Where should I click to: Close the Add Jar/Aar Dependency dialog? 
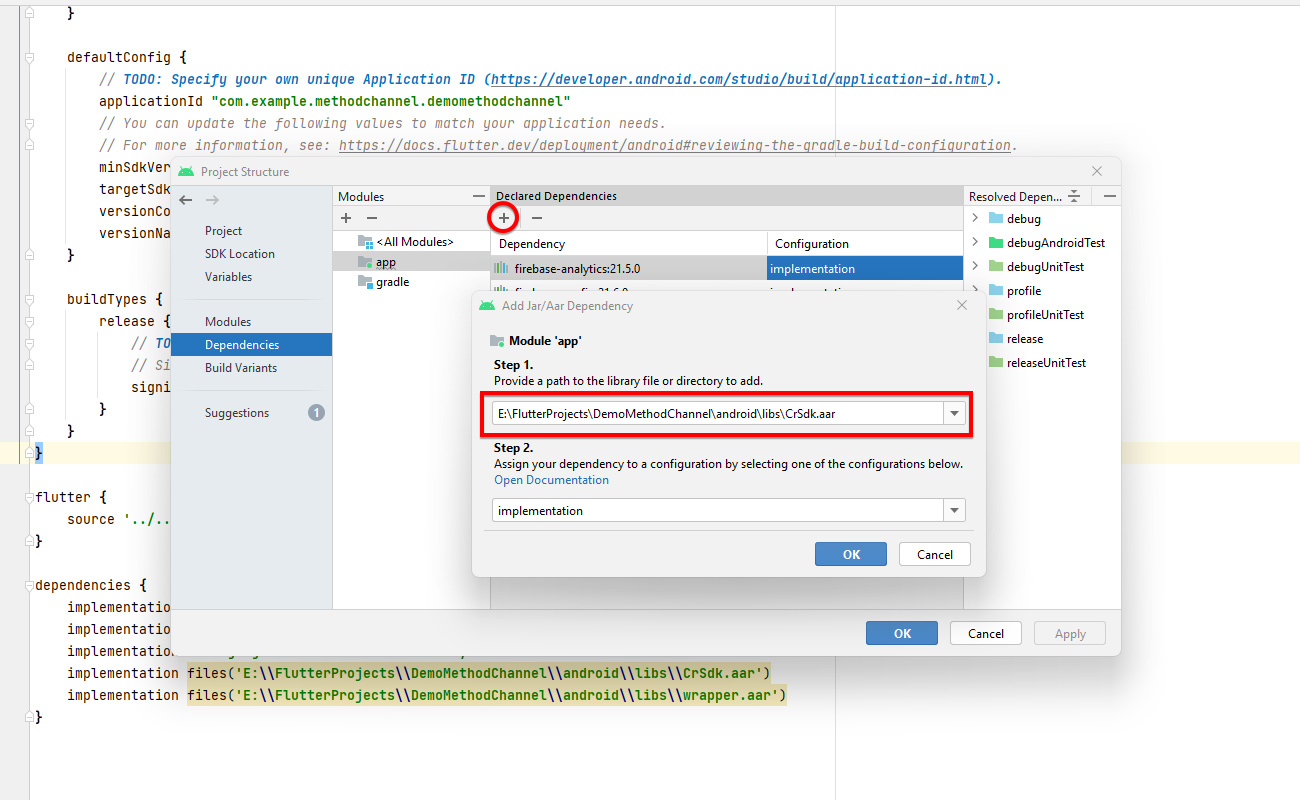pos(962,305)
